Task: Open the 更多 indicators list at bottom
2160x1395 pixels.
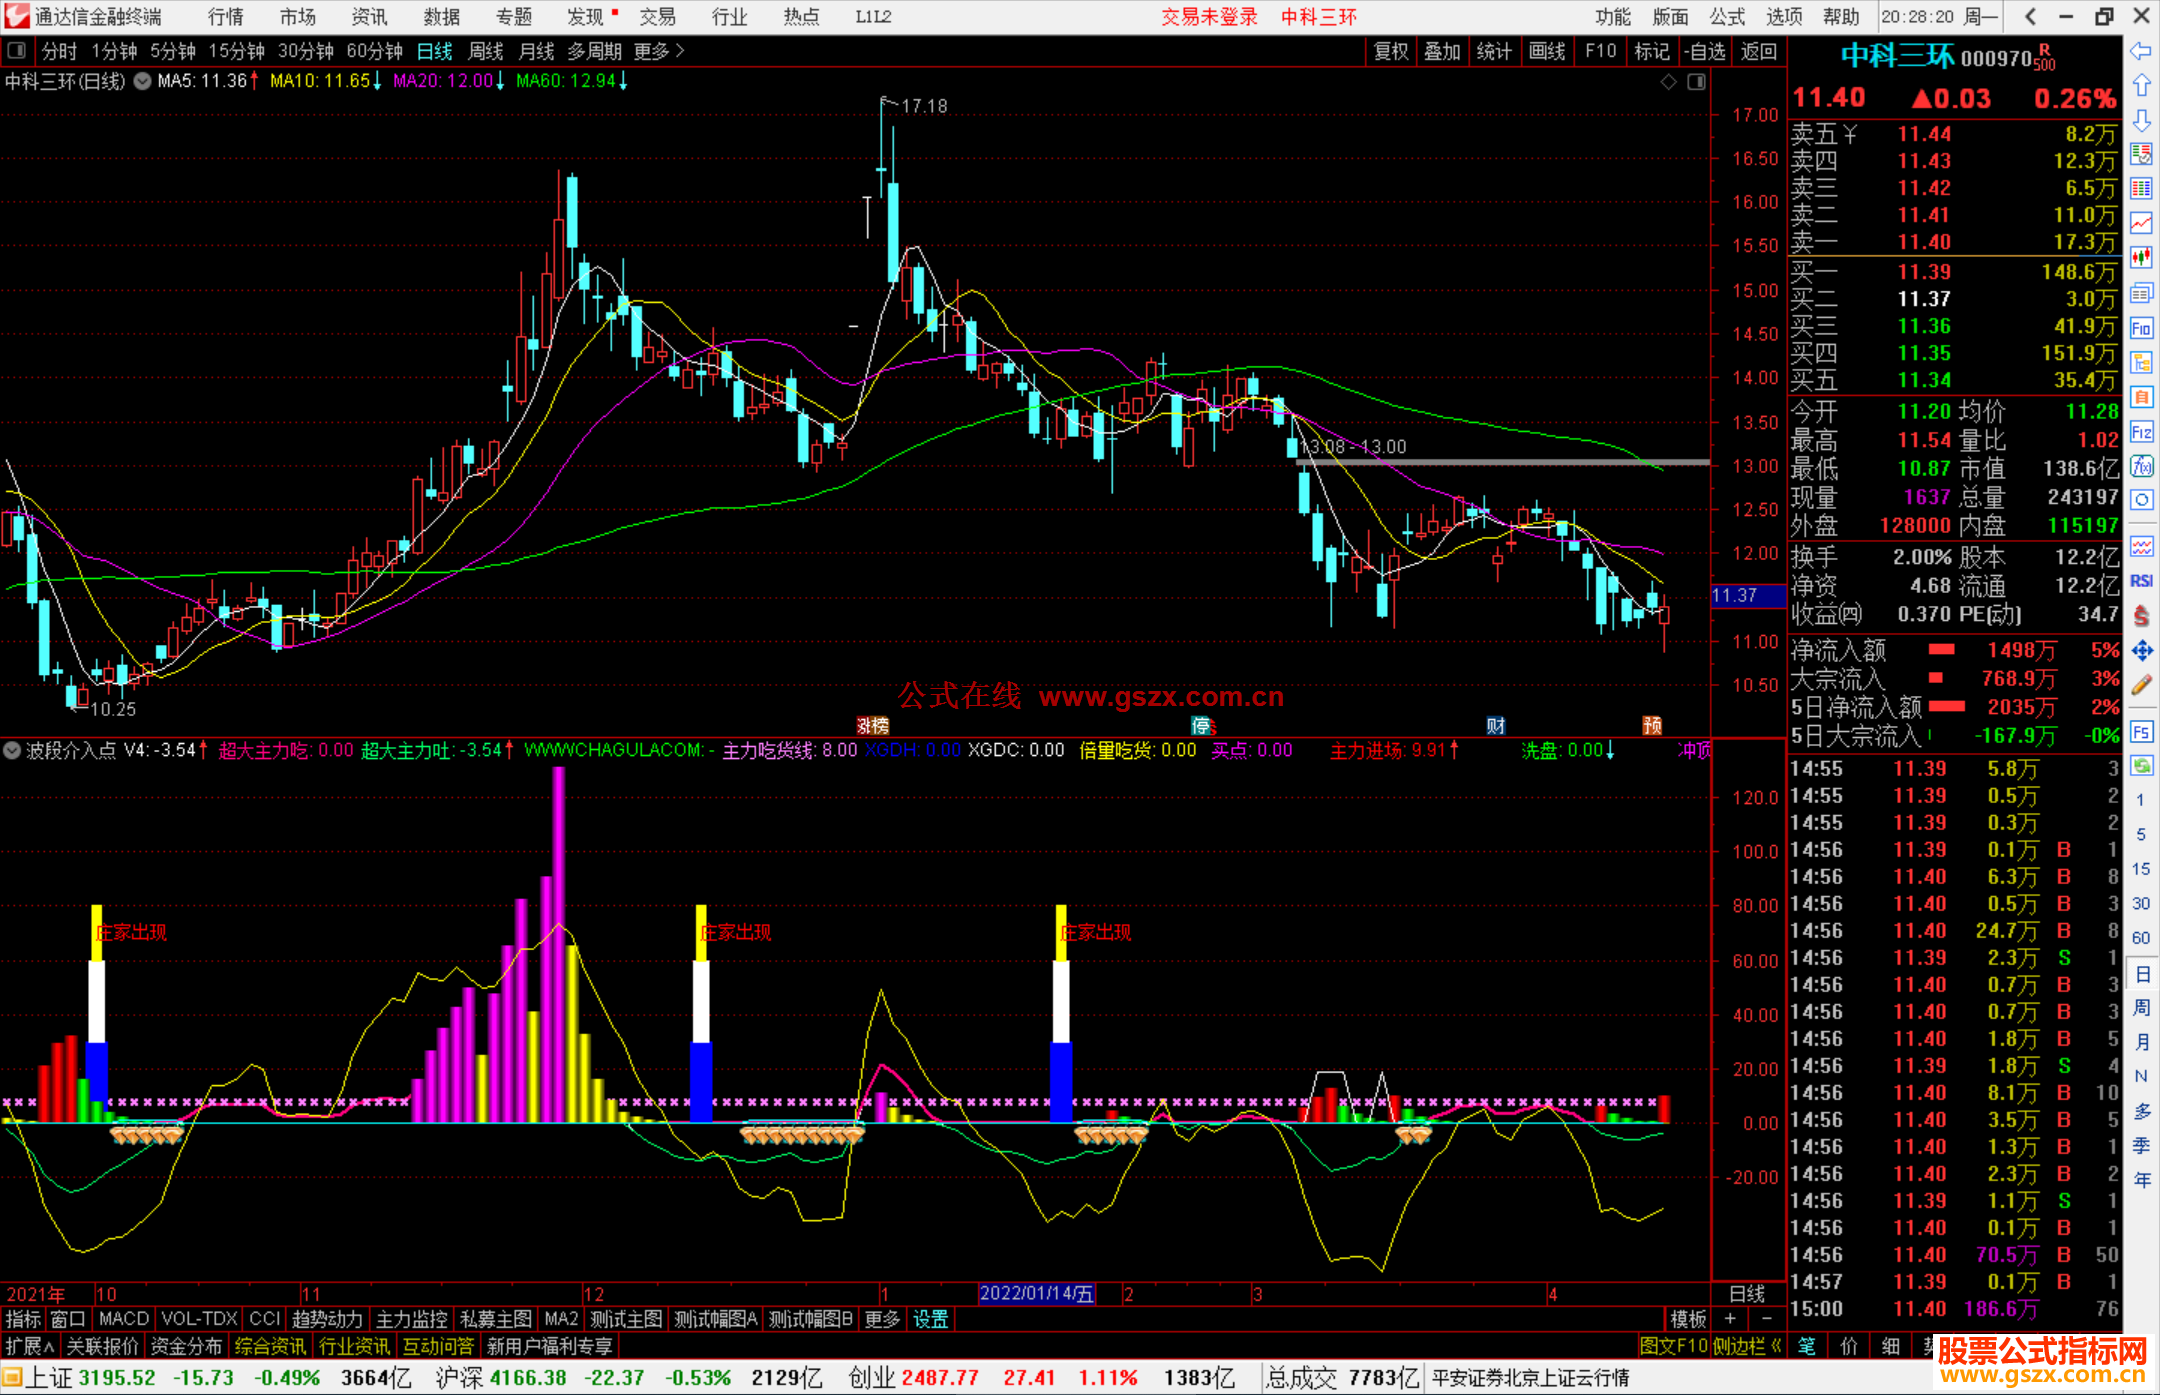Action: (x=882, y=1319)
